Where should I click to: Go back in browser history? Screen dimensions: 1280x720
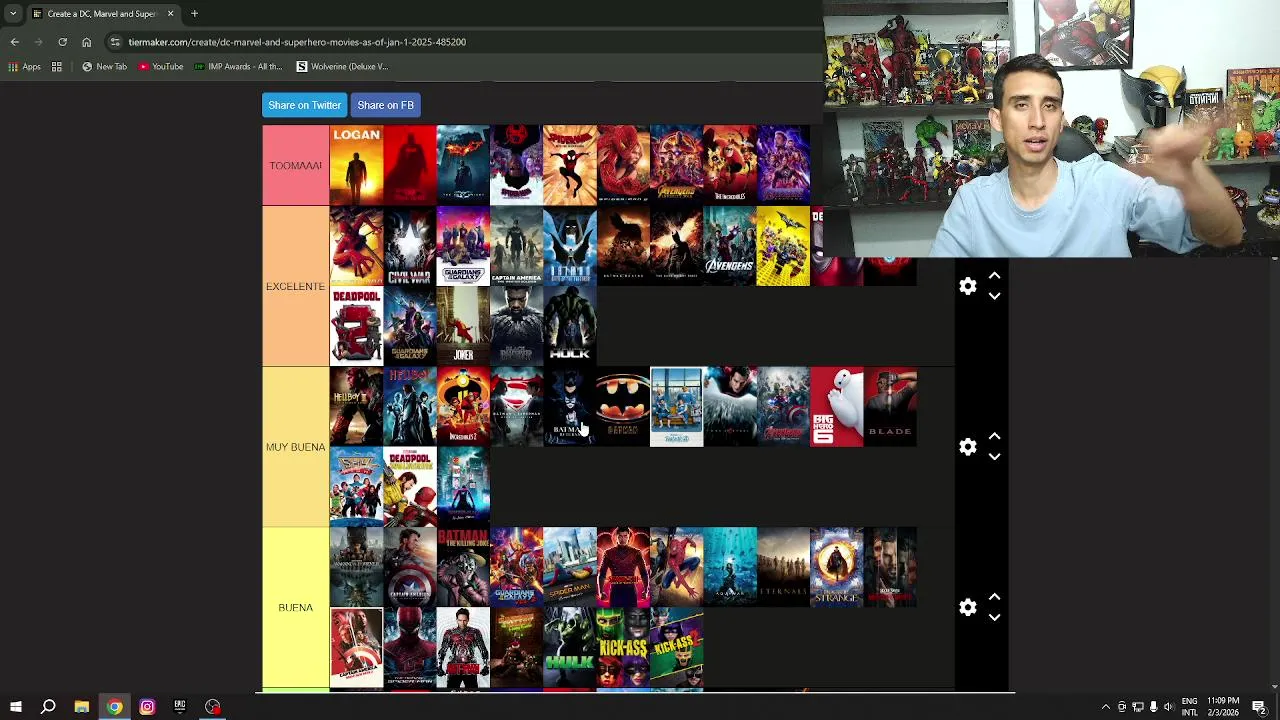(14, 42)
